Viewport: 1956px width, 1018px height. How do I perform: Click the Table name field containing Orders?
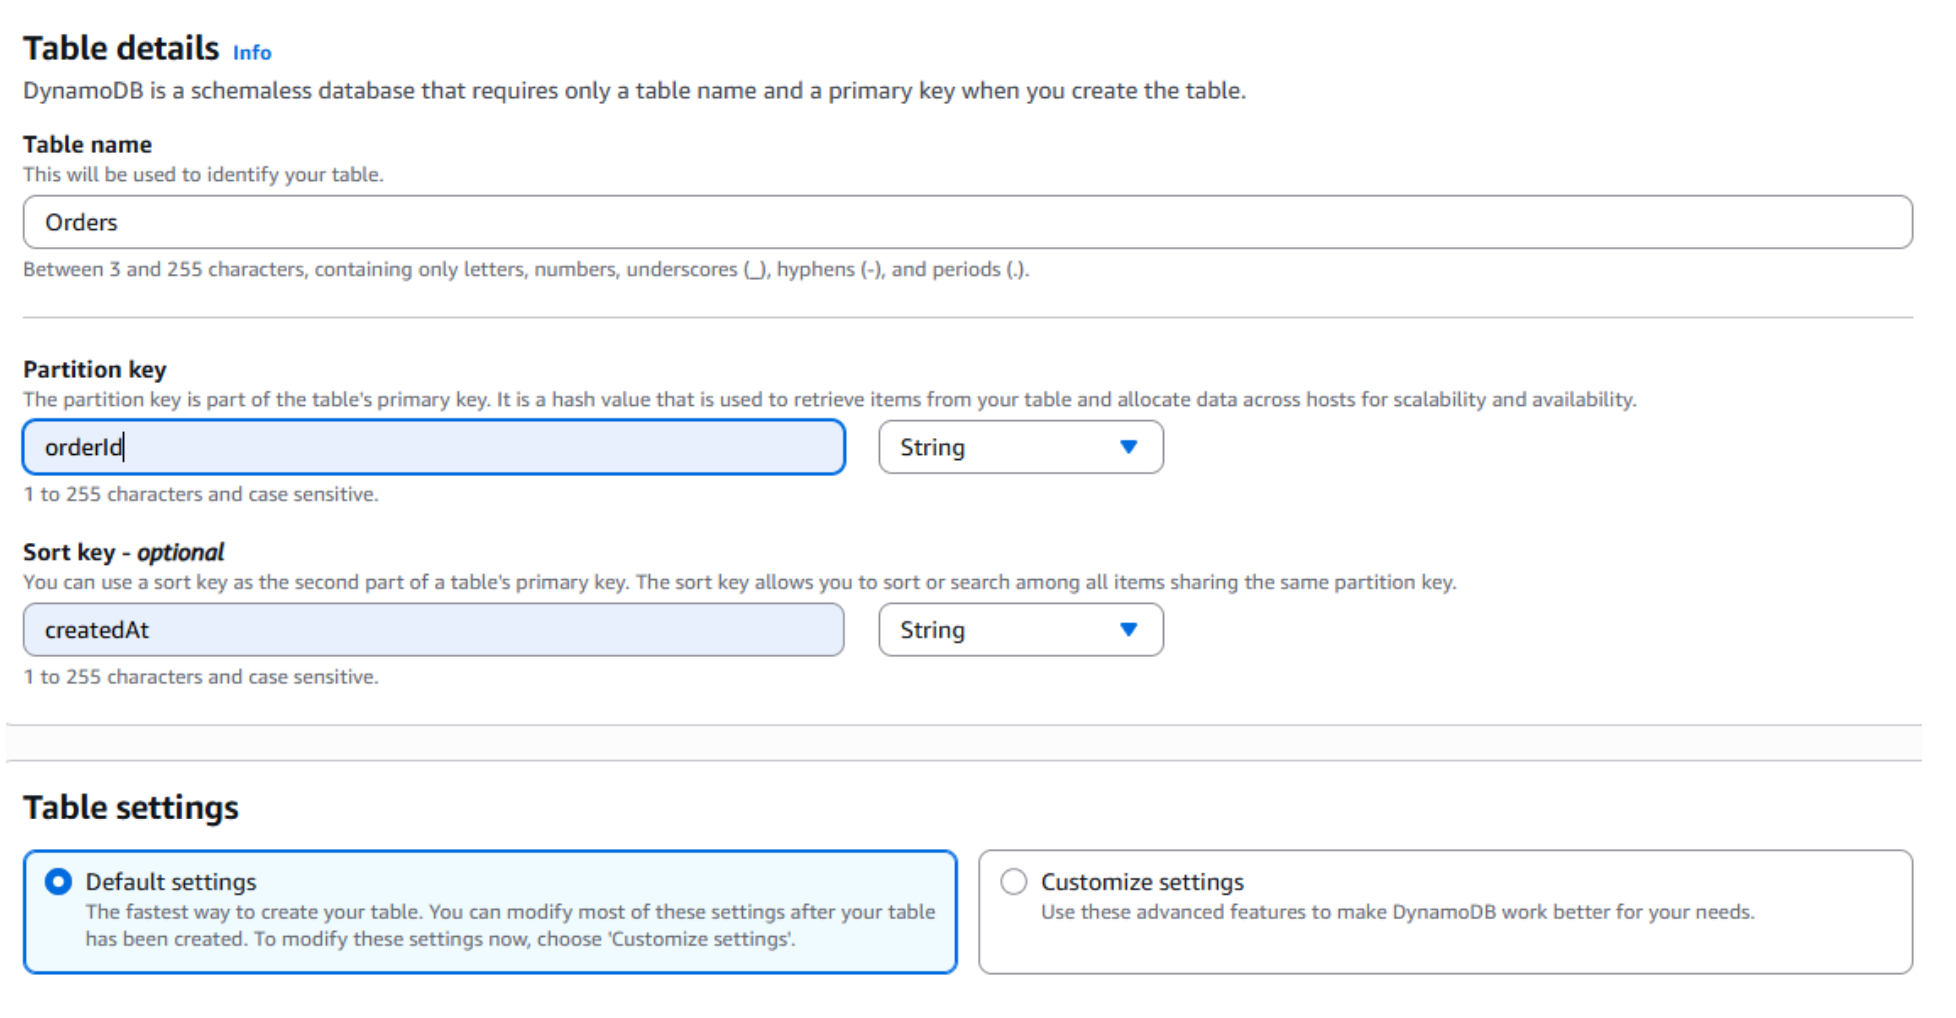pos(966,222)
